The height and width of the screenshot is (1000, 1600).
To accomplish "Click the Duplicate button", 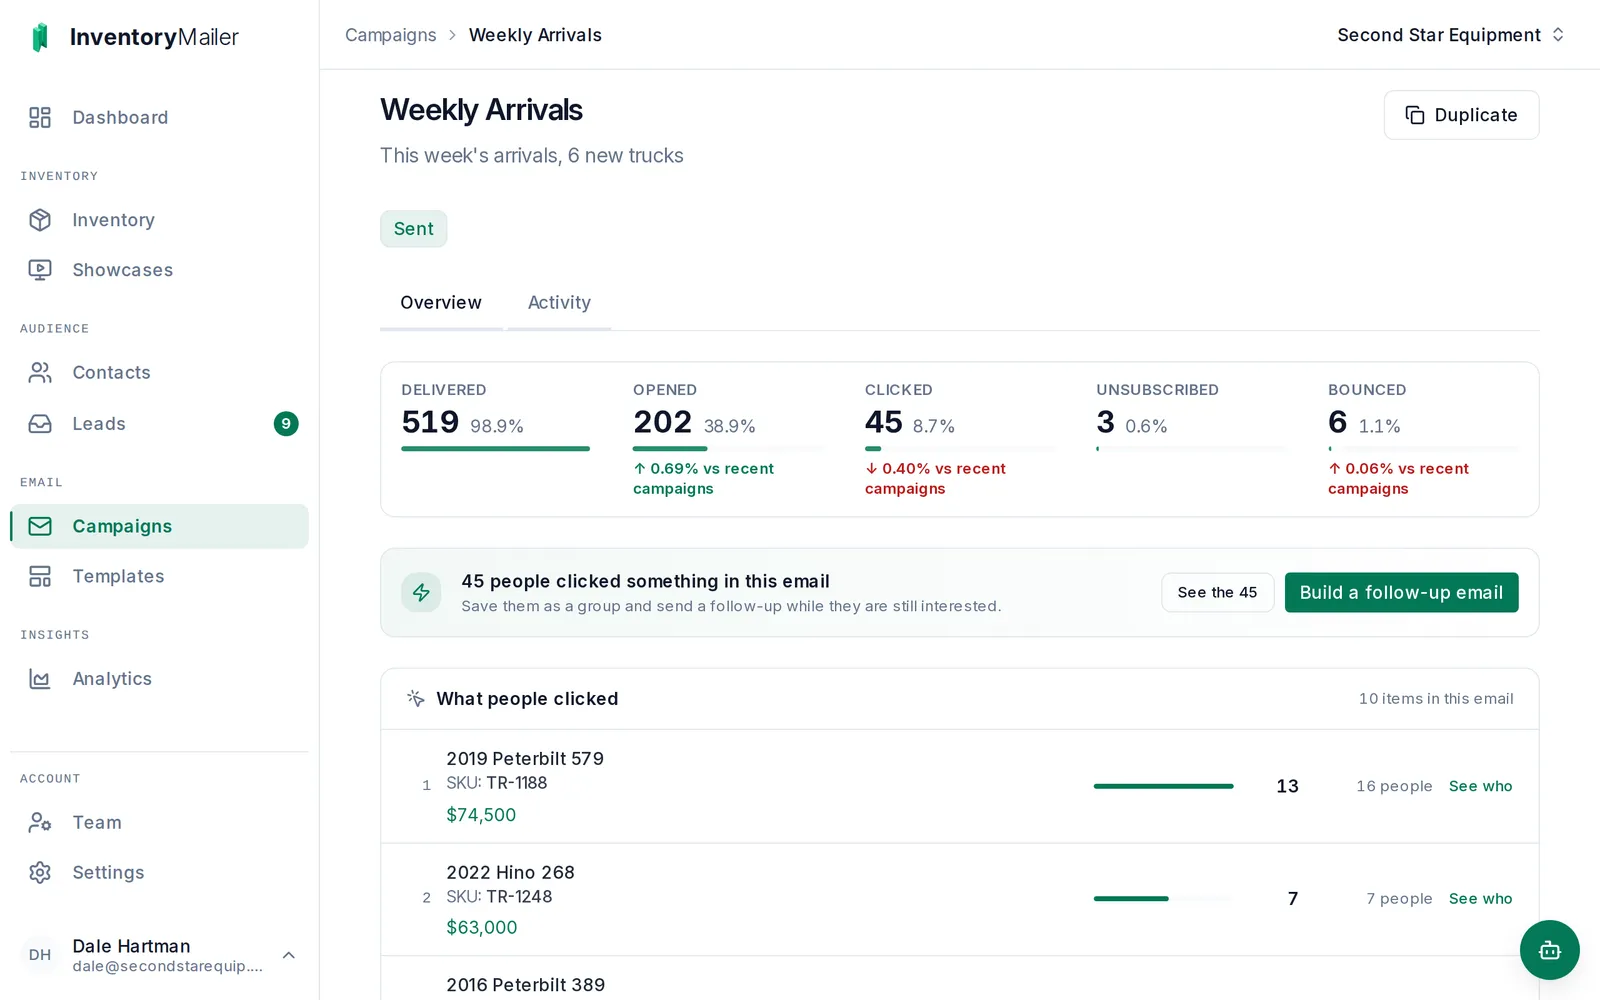I will (x=1461, y=115).
